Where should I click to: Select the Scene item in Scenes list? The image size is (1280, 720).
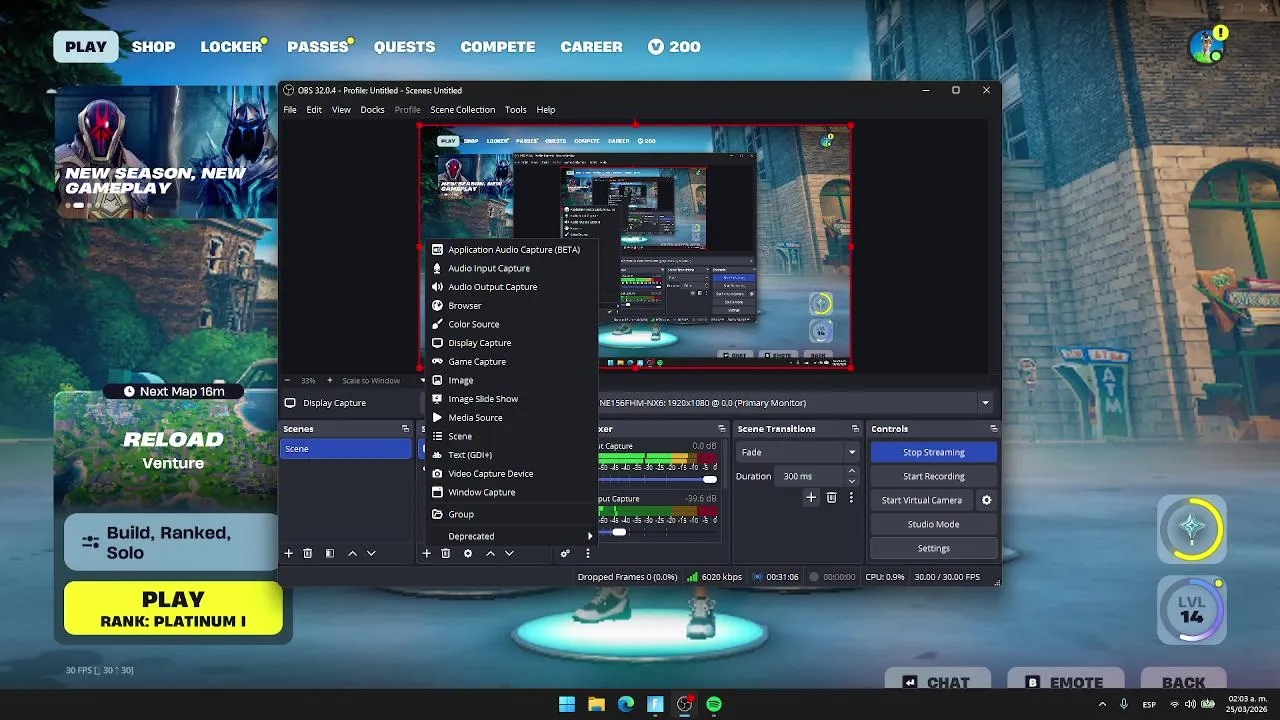(346, 449)
